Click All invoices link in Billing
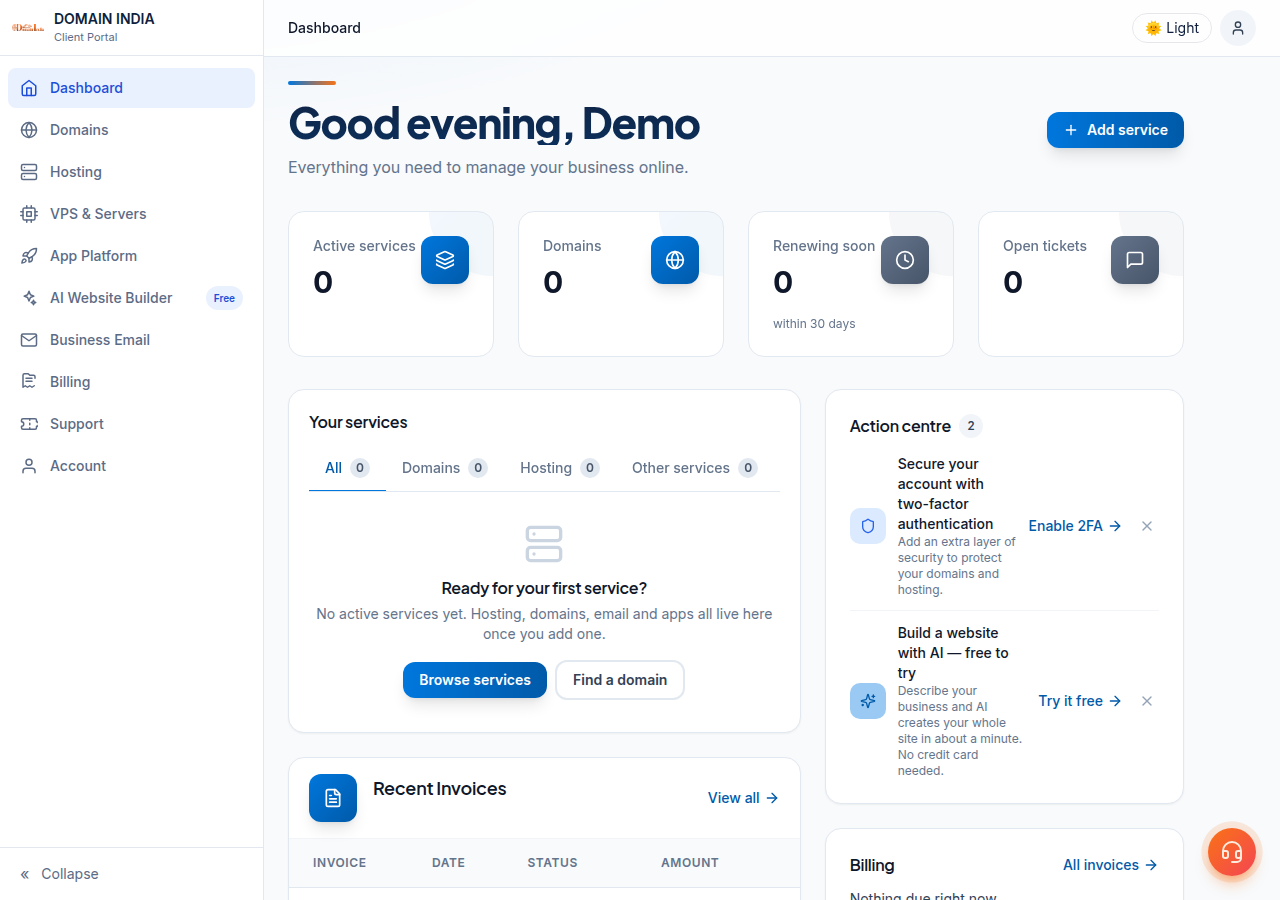Image resolution: width=1280 pixels, height=900 pixels. point(1110,865)
